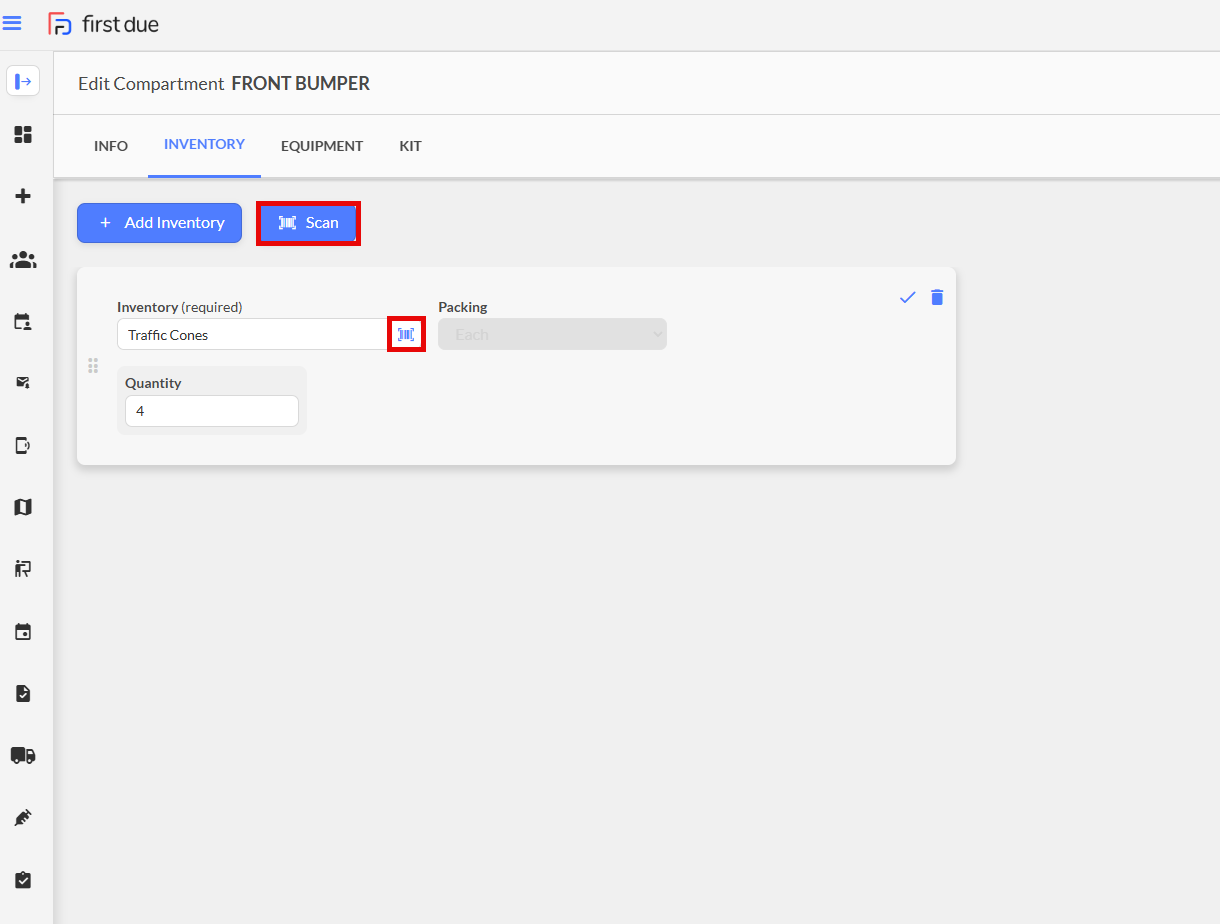Click the syringe icon in the sidebar

pyautogui.click(x=23, y=818)
